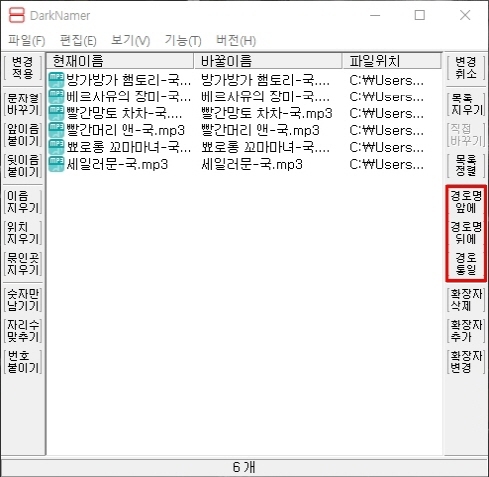Image resolution: width=489 pixels, height=477 pixels.
Task: Click mp3 icon of 뾰로롱 꼬마마녀 row
Action: [56, 147]
